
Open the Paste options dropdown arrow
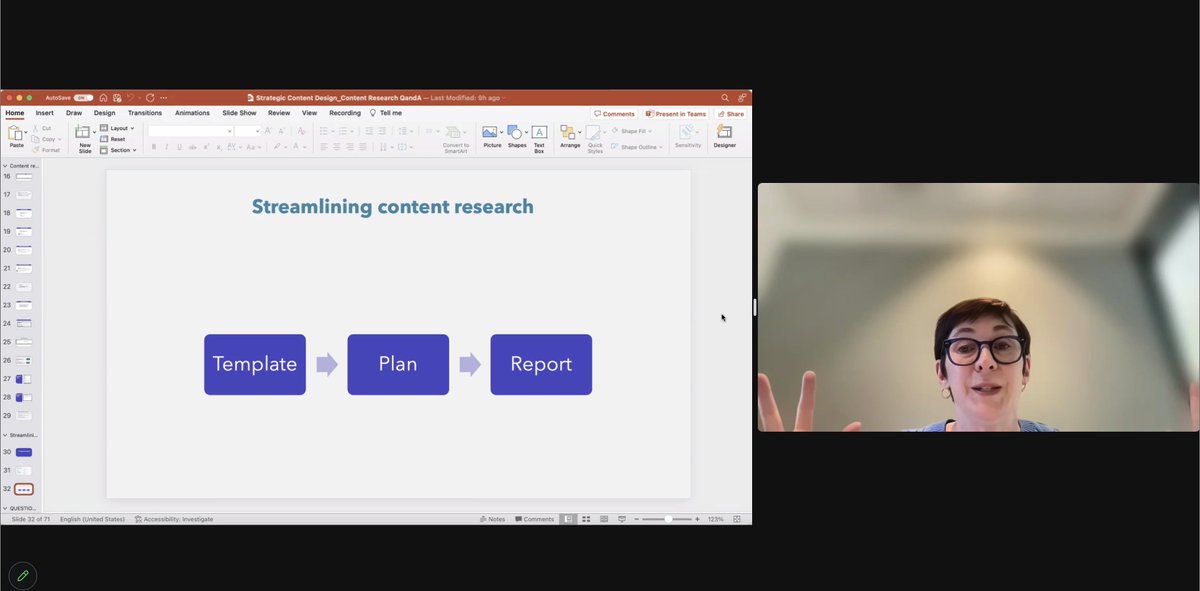pos(27,133)
